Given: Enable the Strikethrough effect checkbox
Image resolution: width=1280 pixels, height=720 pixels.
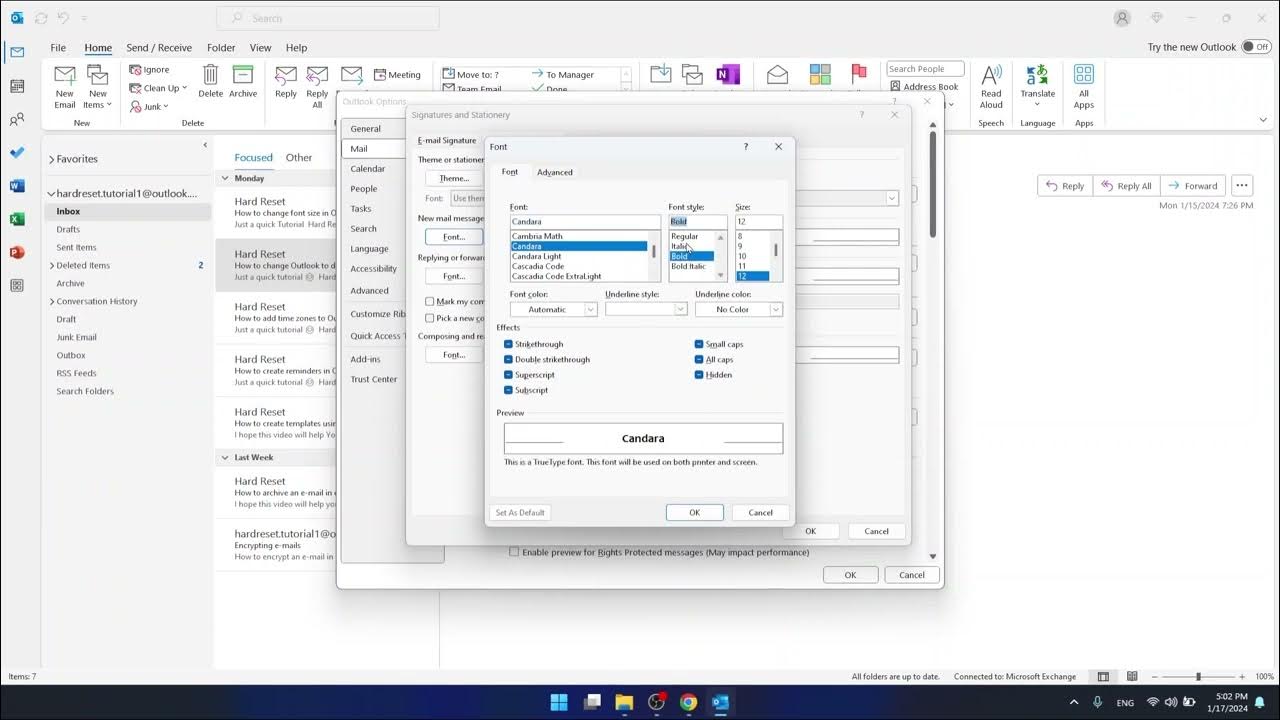Looking at the screenshot, I should click(x=509, y=344).
